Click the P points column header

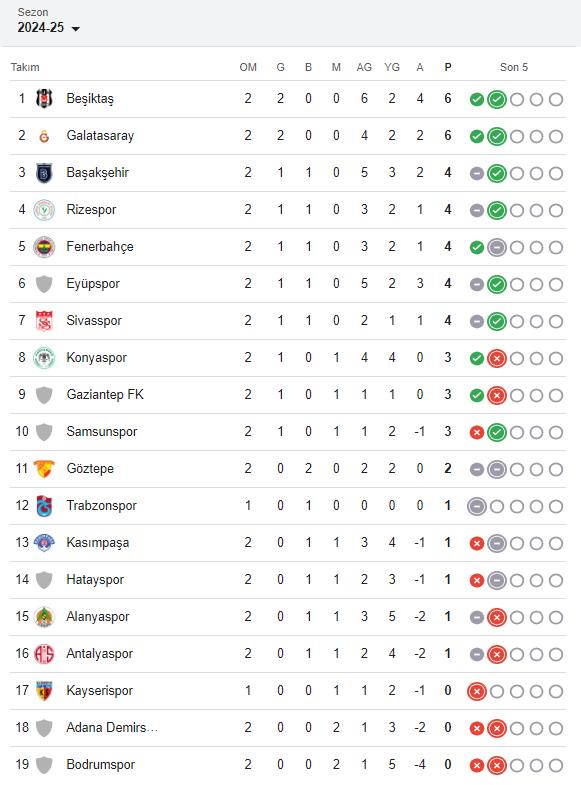[x=447, y=67]
